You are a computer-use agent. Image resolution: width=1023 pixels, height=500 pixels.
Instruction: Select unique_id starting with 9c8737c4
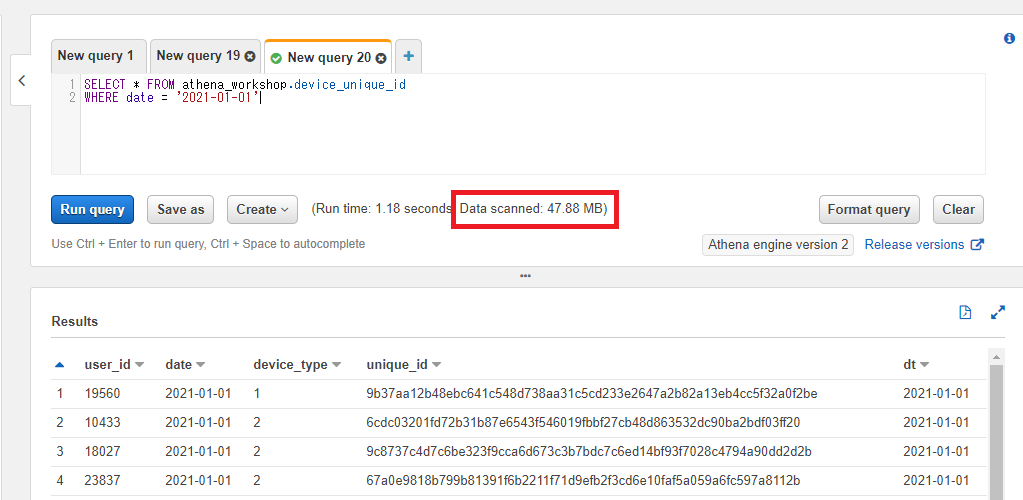coord(589,452)
